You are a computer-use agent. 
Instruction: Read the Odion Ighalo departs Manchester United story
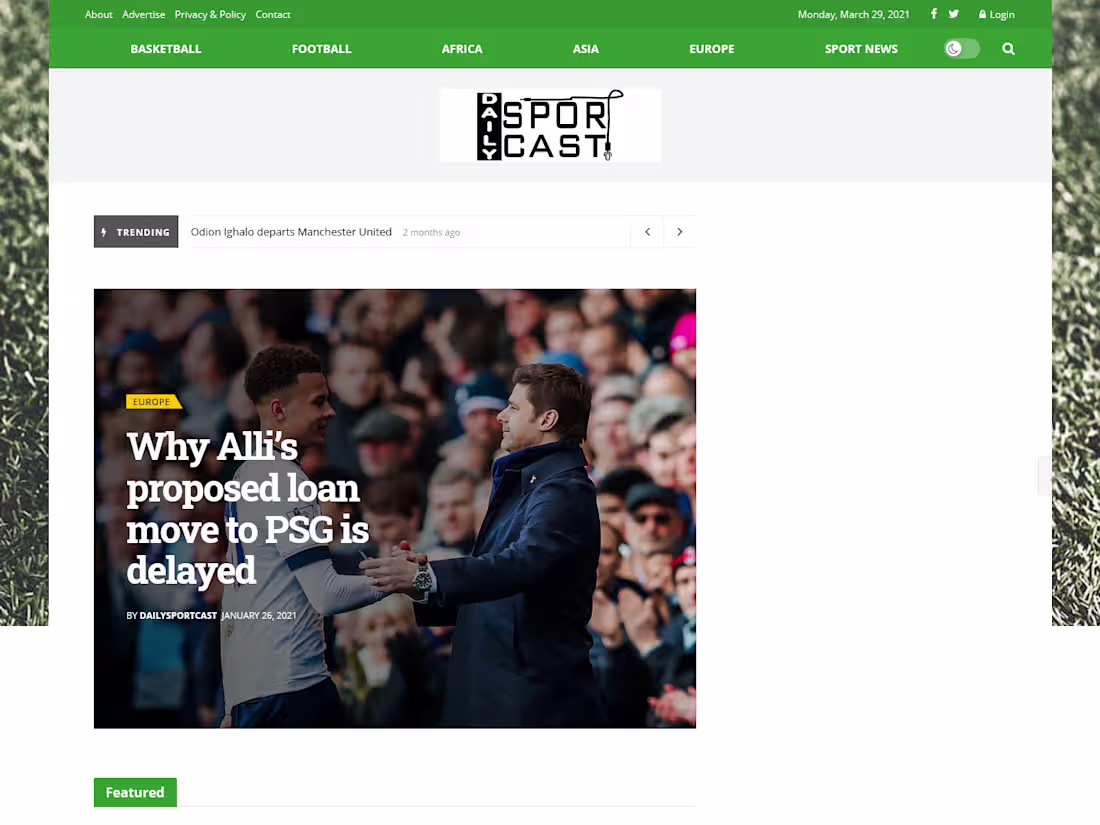pos(291,231)
